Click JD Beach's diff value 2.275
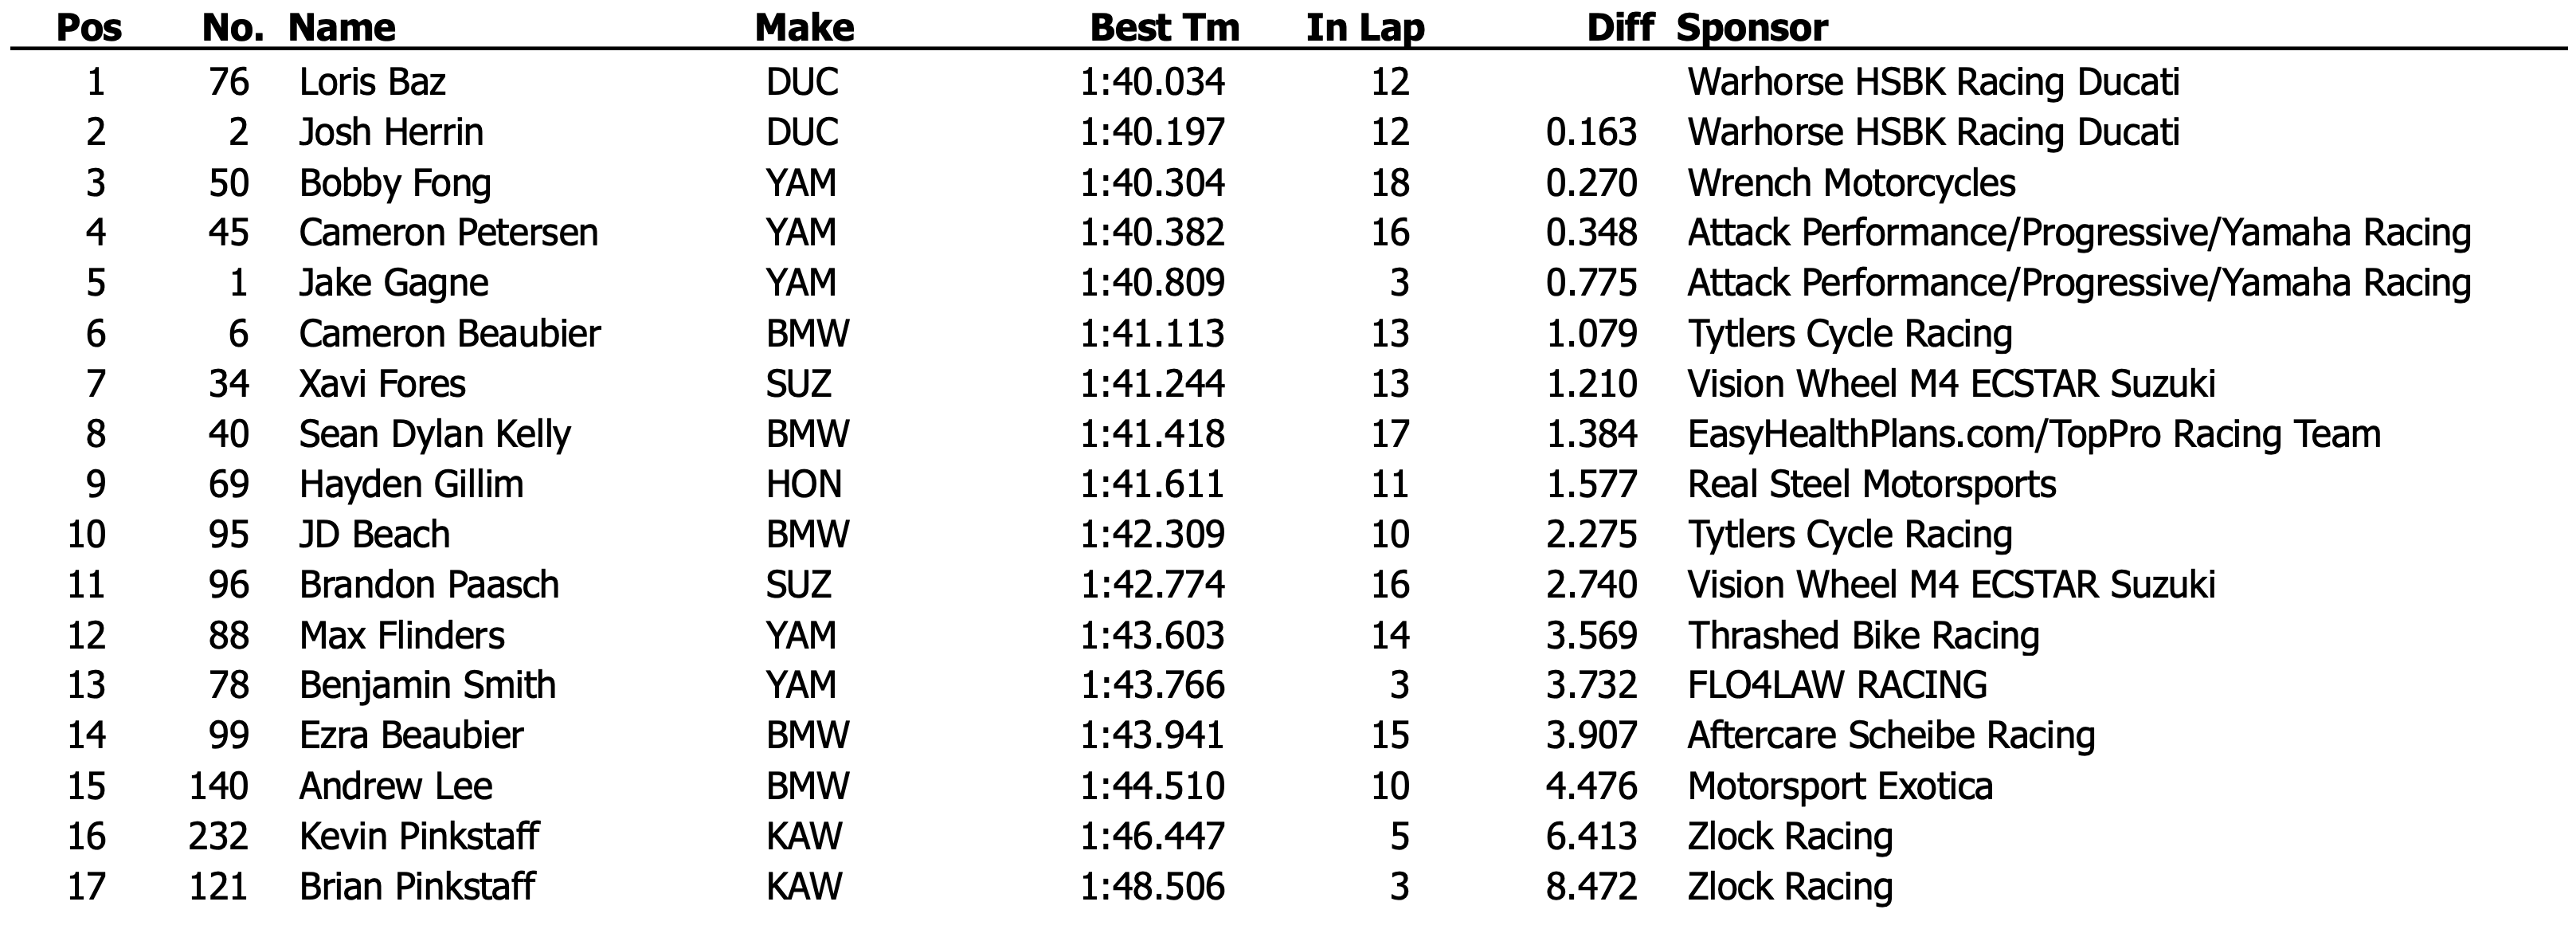This screenshot has width=2576, height=937. coord(1591,535)
